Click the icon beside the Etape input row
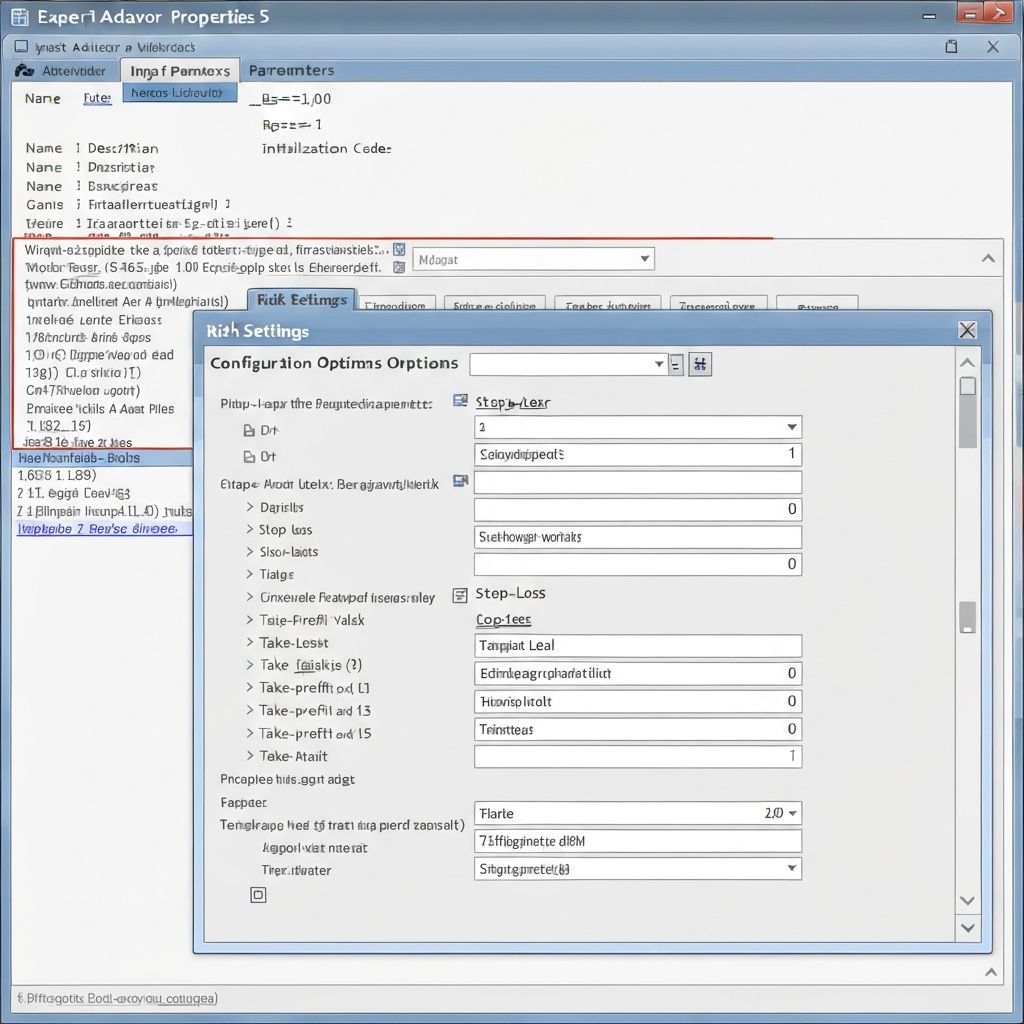The image size is (1024, 1024). pos(460,481)
